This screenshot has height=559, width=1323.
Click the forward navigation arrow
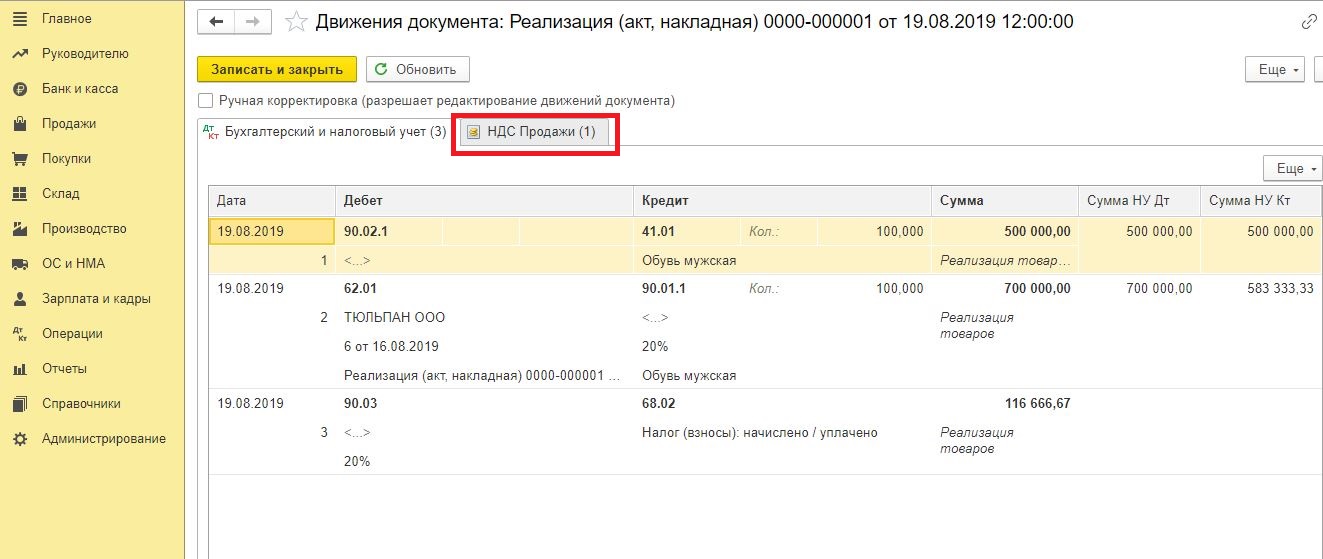click(x=253, y=21)
